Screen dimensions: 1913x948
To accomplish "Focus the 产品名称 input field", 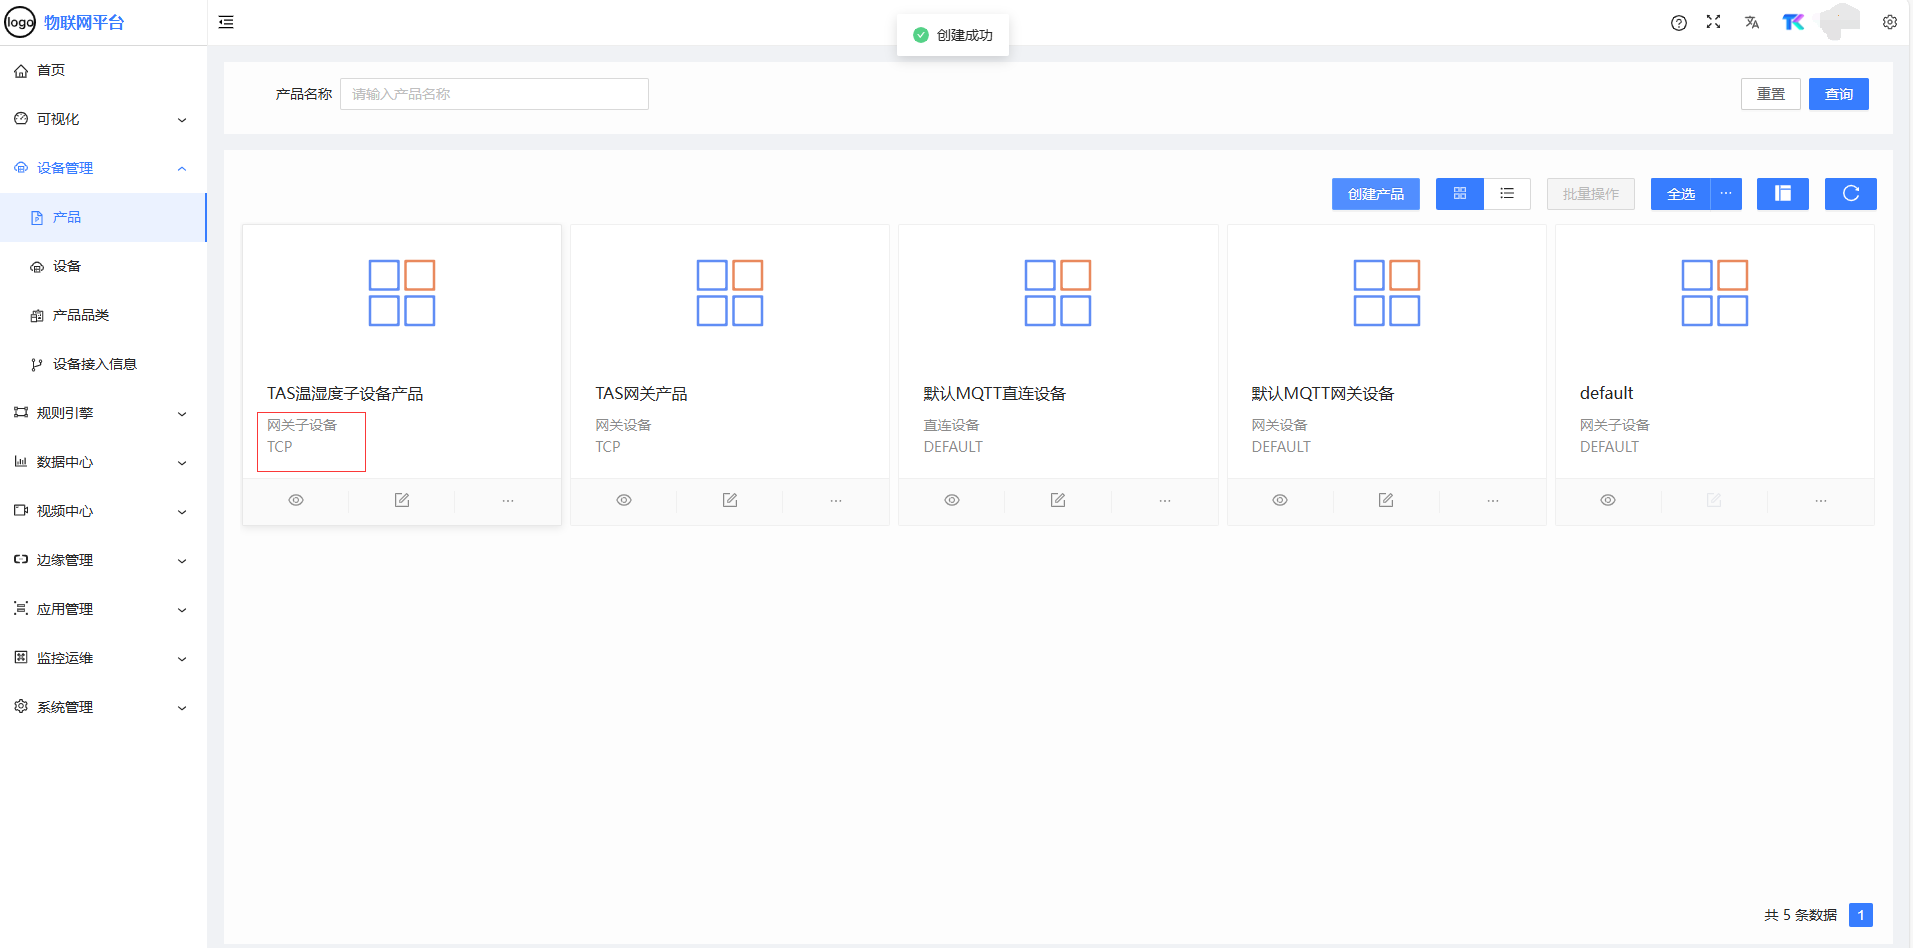I will (x=494, y=94).
